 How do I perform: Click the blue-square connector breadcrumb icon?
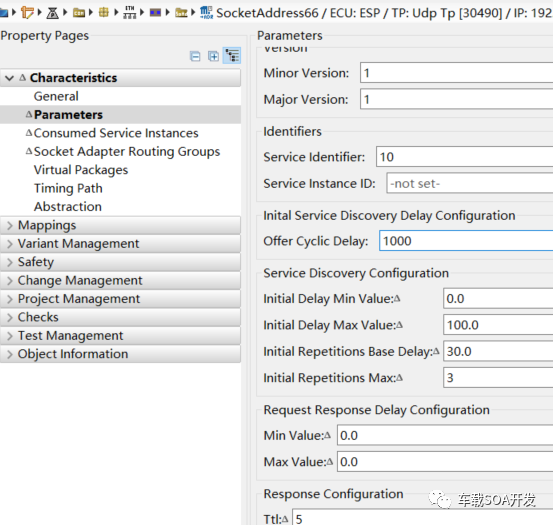pos(155,13)
